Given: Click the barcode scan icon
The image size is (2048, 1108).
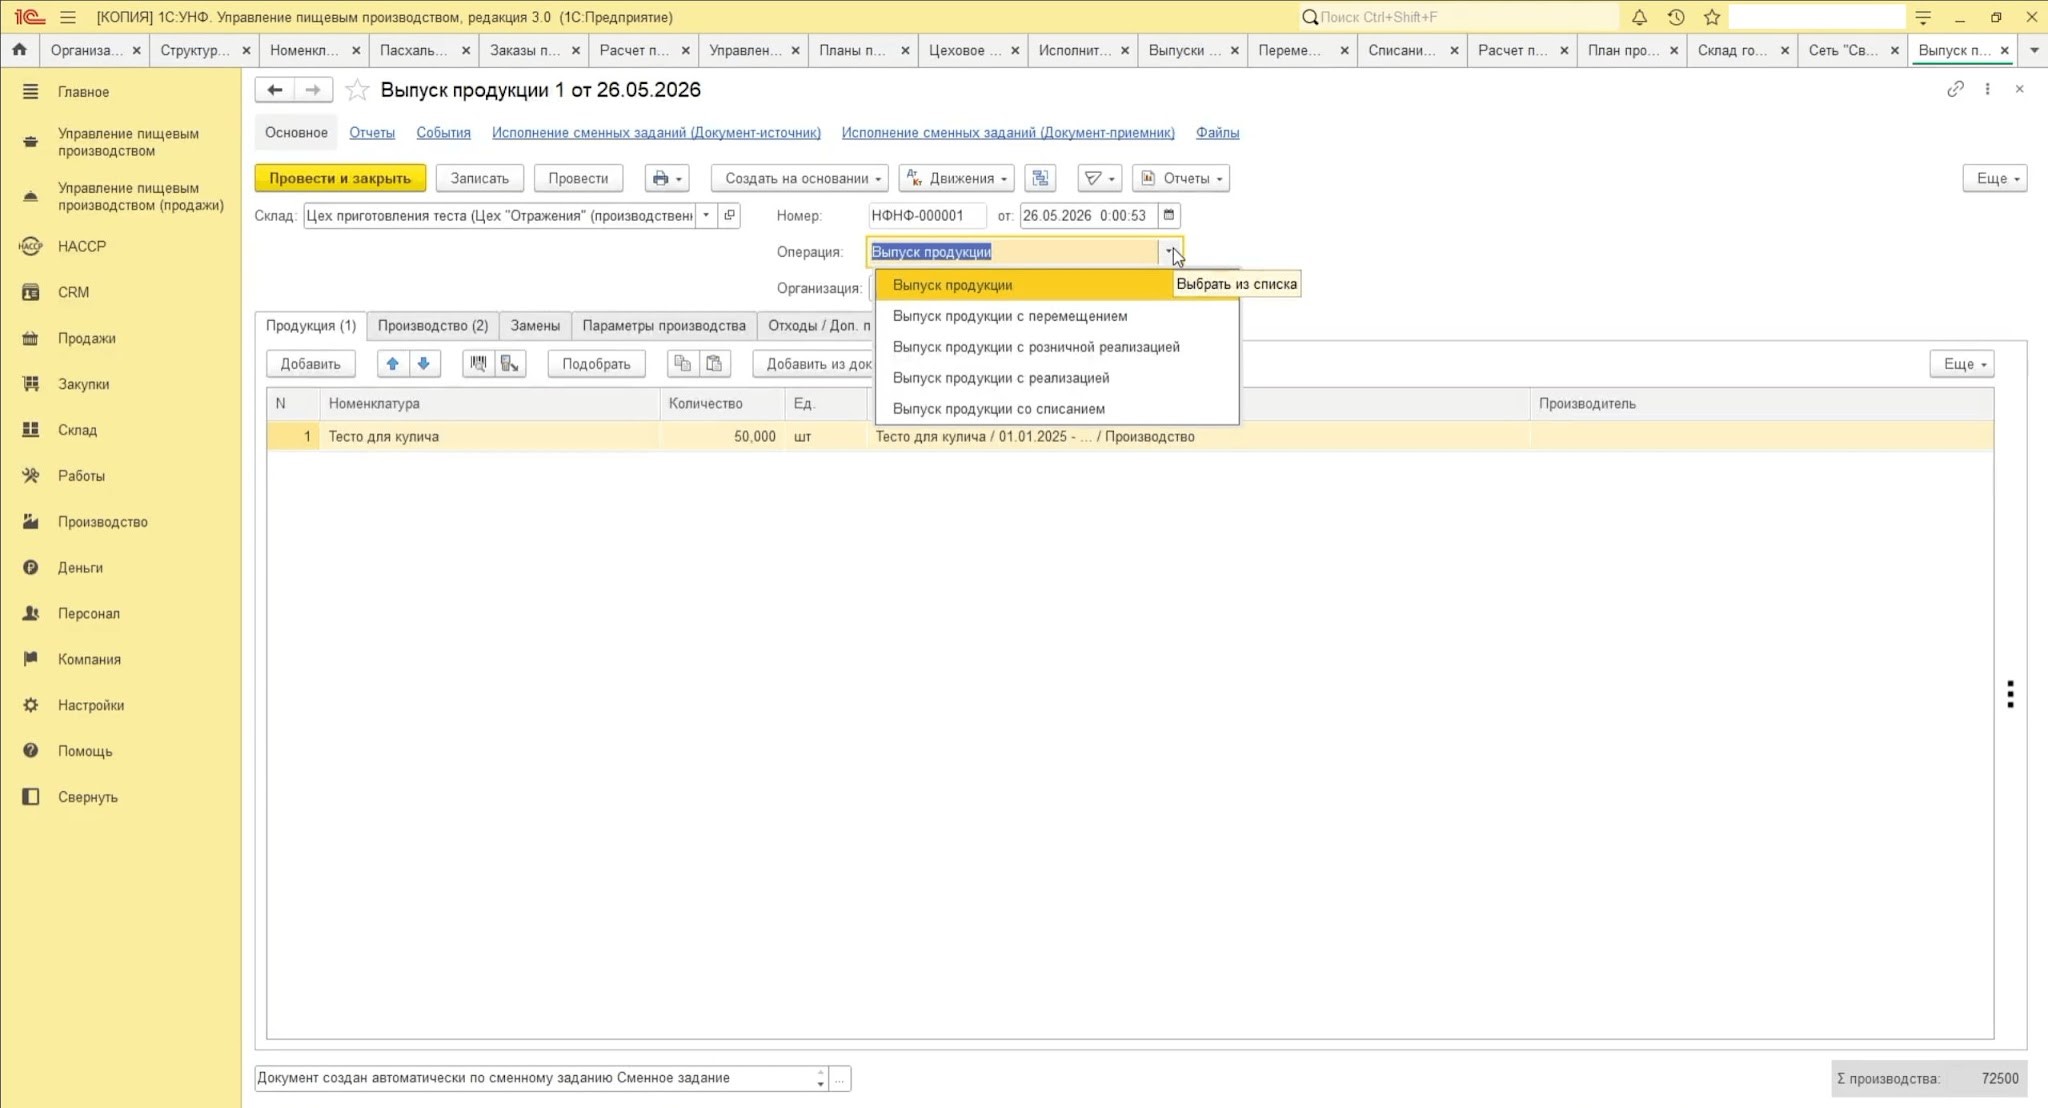Looking at the screenshot, I should click(478, 364).
